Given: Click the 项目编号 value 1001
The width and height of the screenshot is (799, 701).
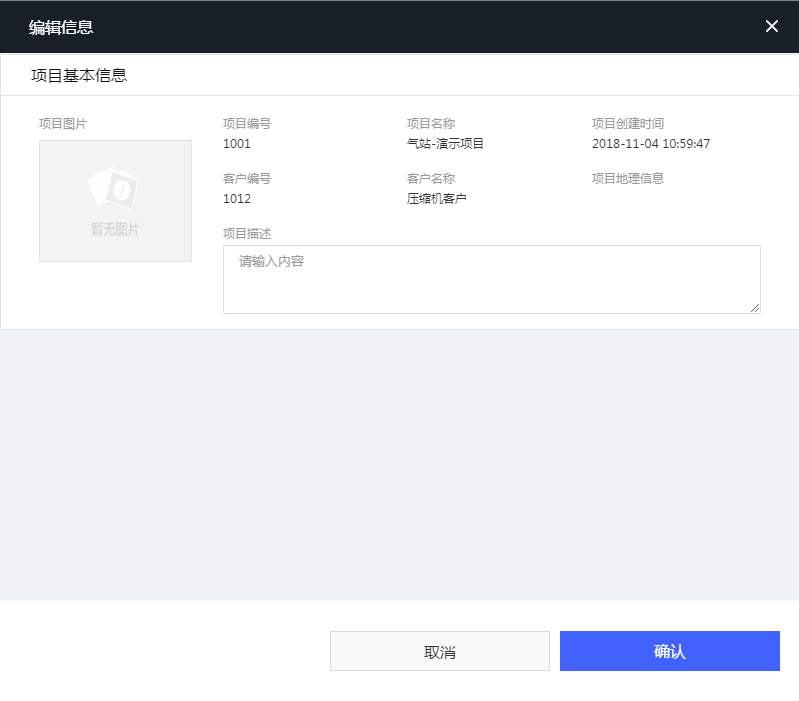Looking at the screenshot, I should 237,143.
